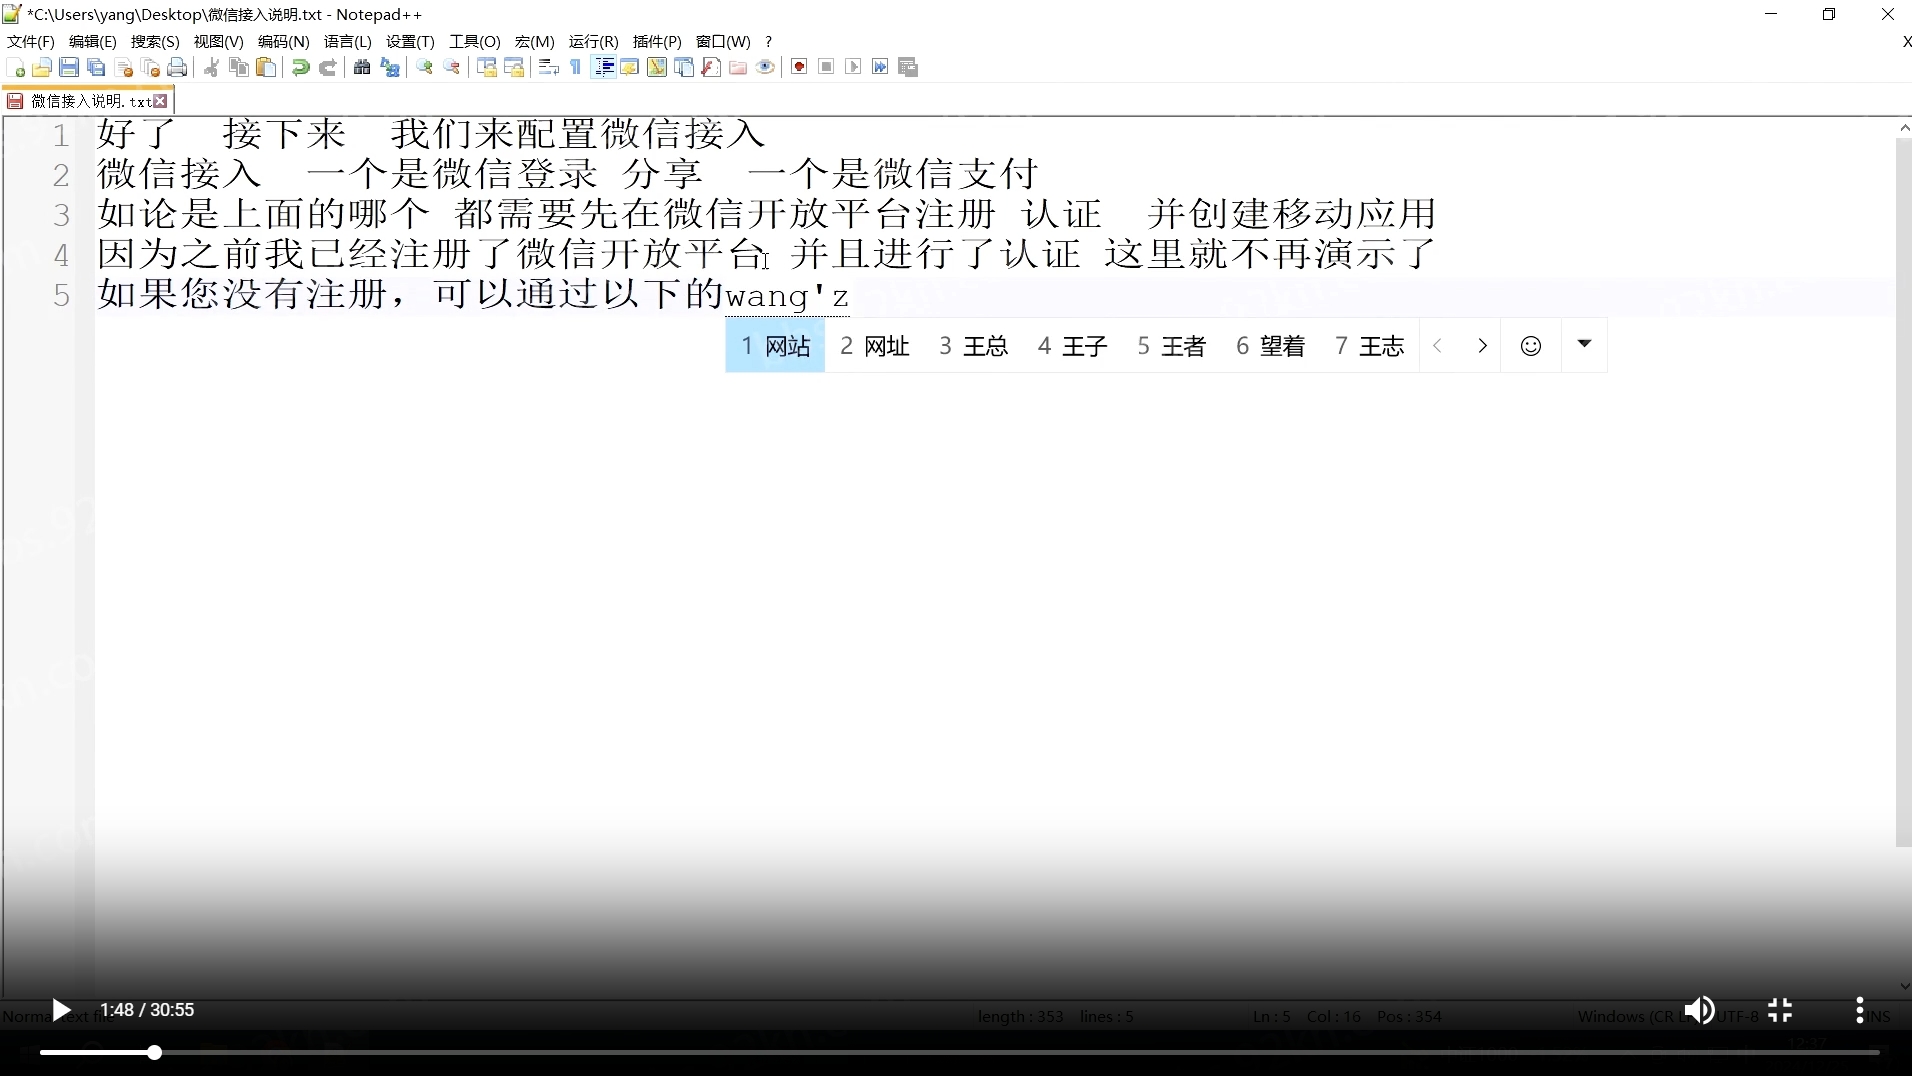The width and height of the screenshot is (1912, 1076).
Task: Open the 编辑(E) menu
Action: (x=93, y=41)
